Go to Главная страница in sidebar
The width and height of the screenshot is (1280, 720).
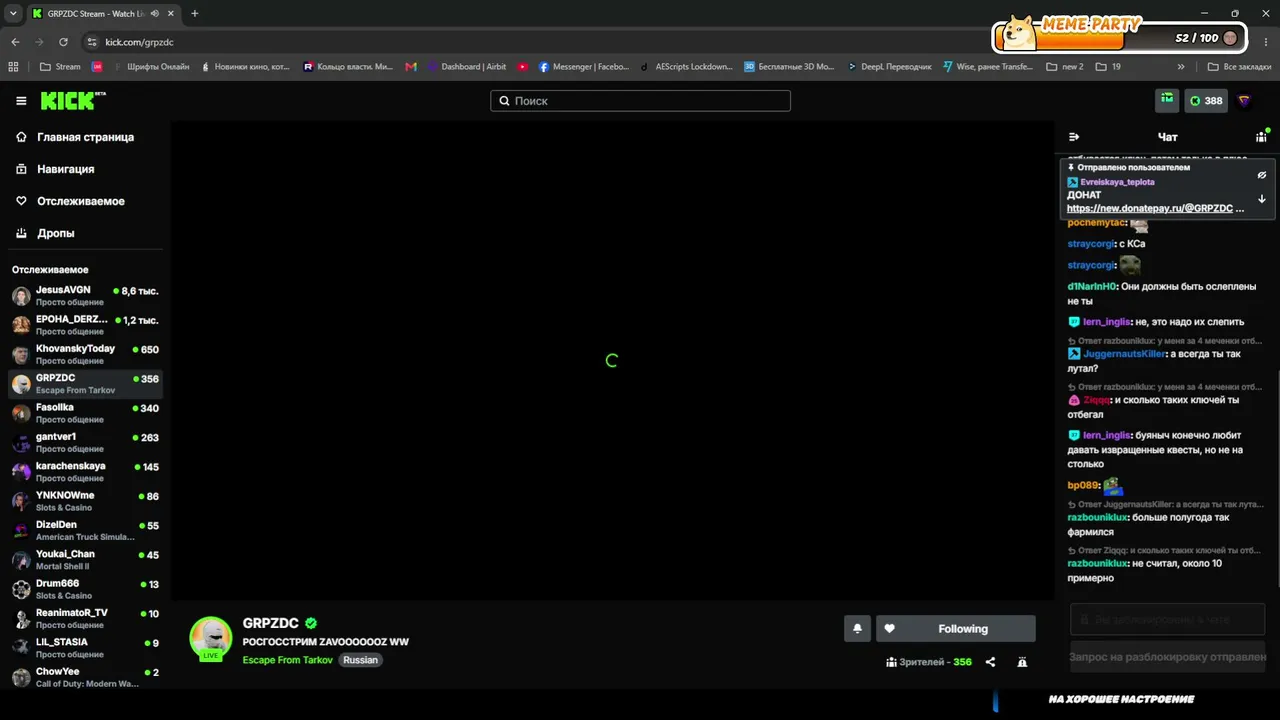(85, 137)
